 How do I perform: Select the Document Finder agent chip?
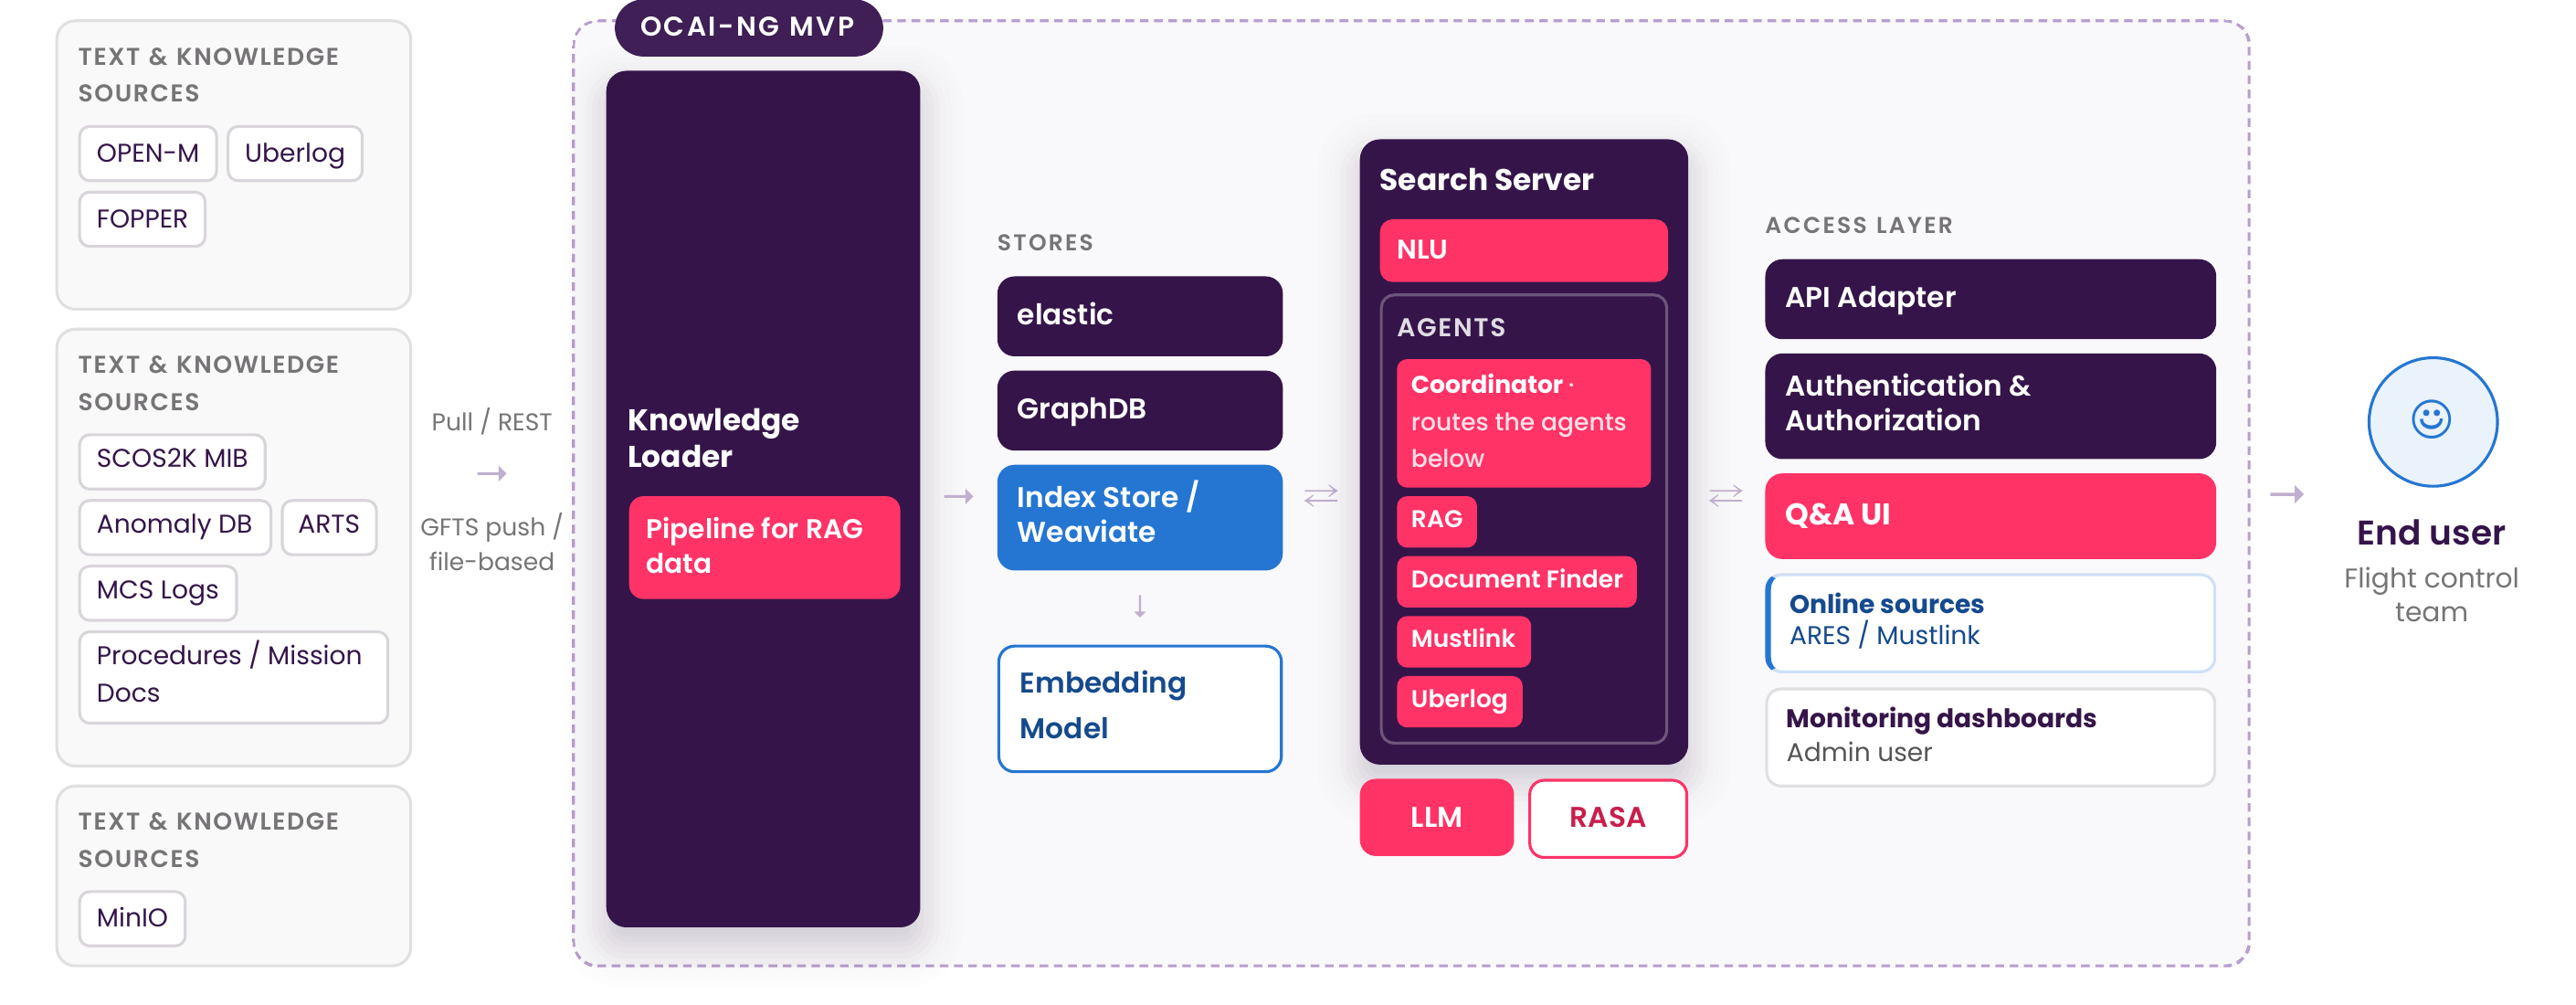(1516, 581)
